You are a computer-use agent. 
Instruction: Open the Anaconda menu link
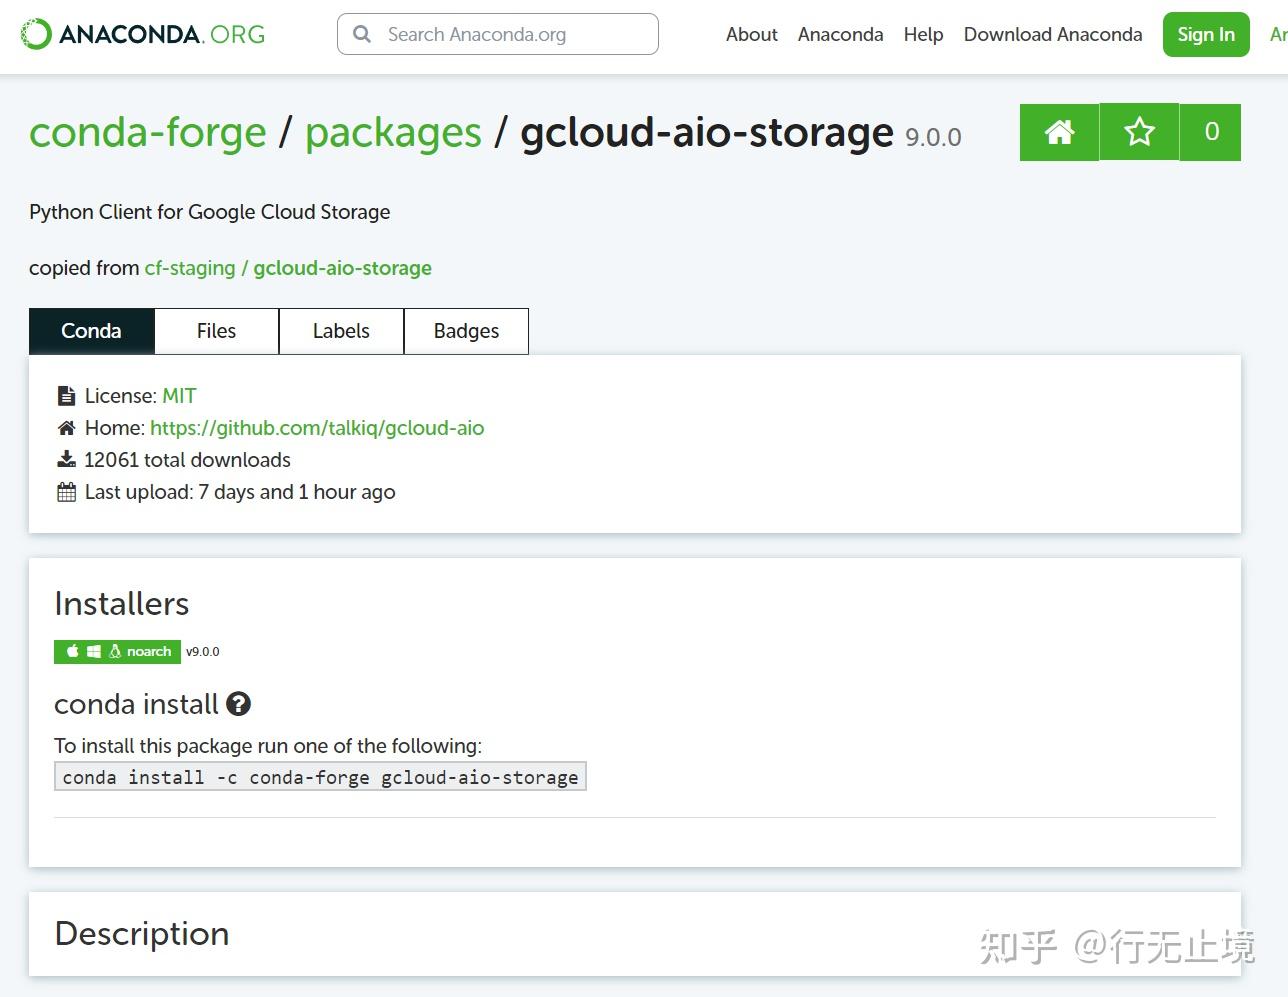click(x=840, y=34)
